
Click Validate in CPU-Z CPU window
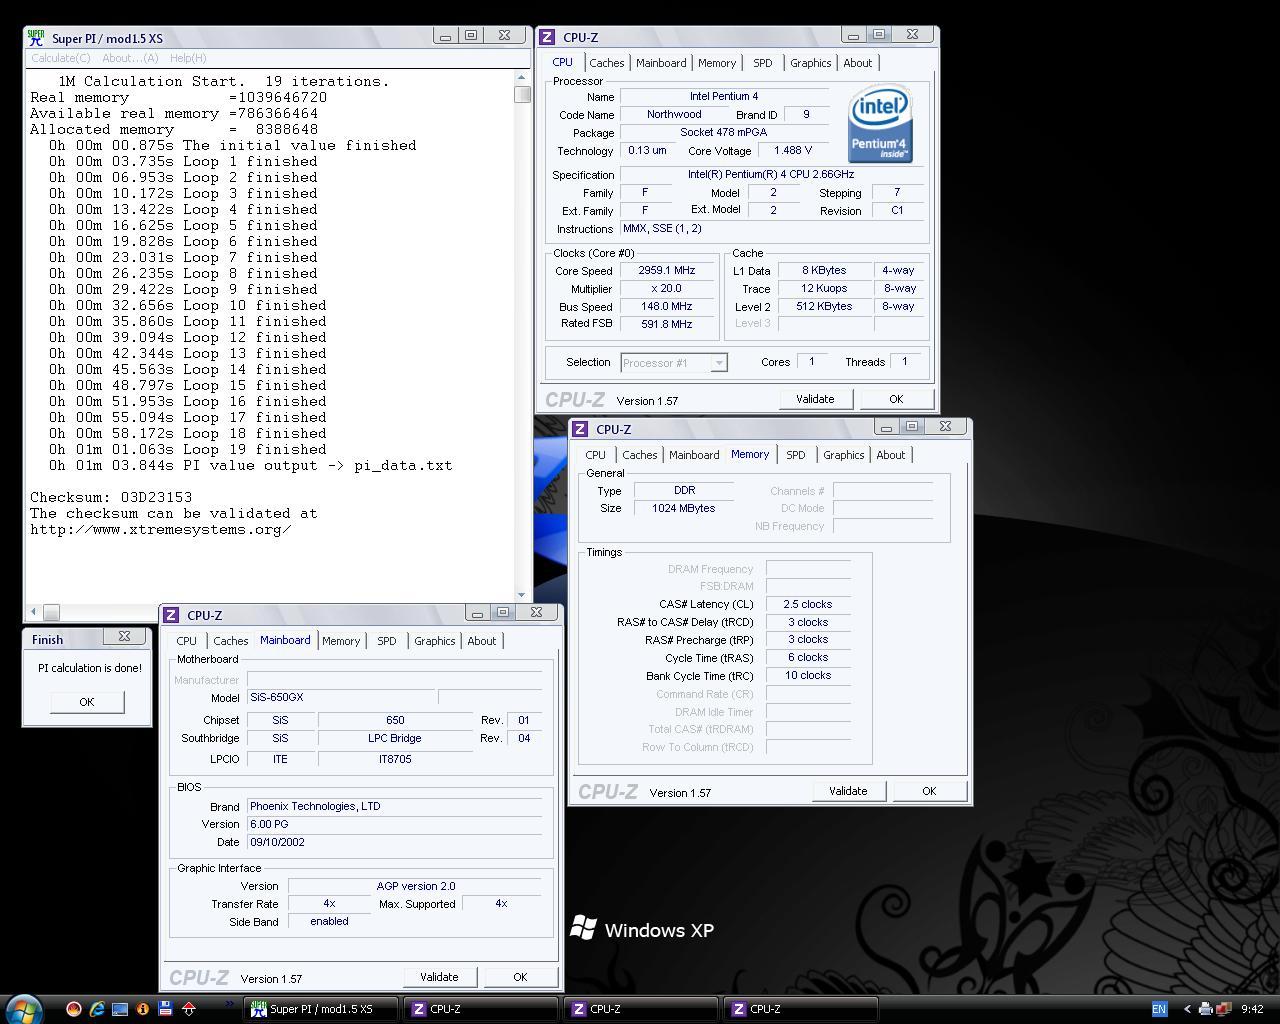815,399
